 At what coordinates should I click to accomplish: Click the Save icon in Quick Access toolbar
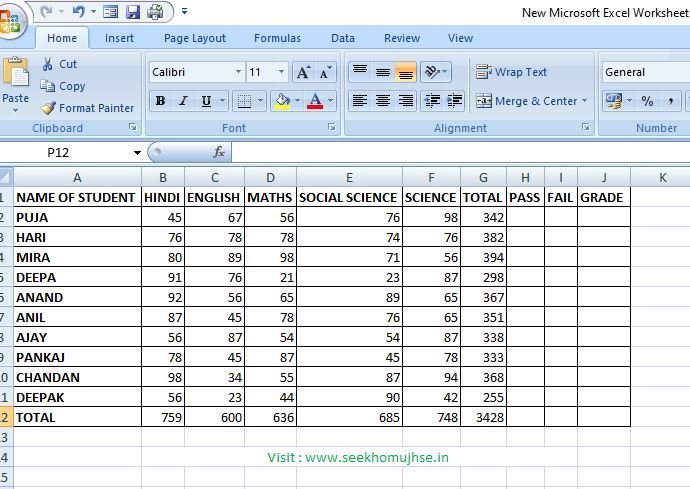pyautogui.click(x=132, y=12)
